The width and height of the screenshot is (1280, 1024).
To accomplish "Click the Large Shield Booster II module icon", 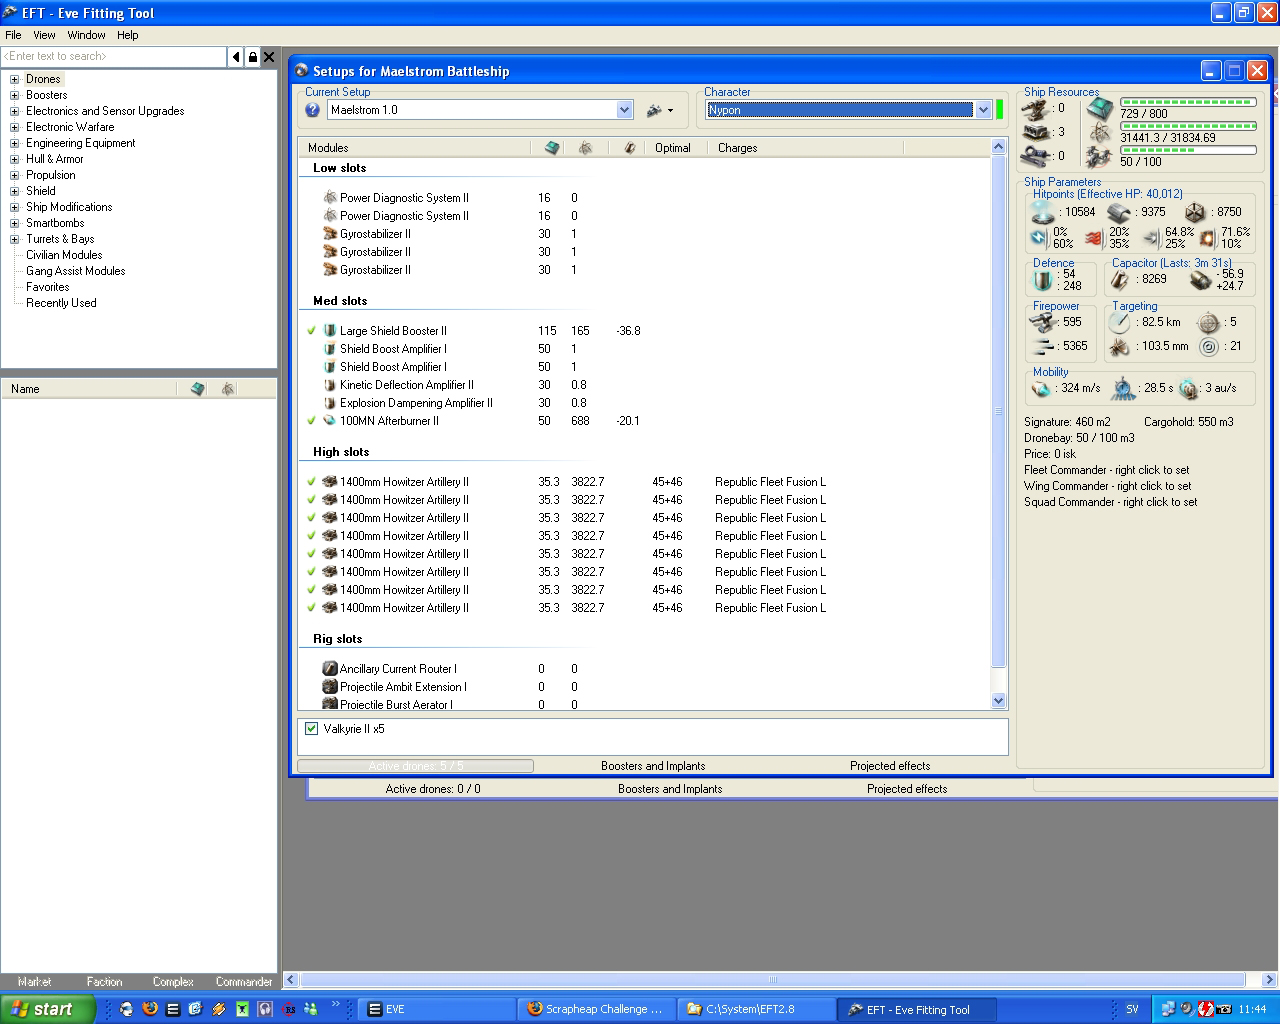I will 329,331.
